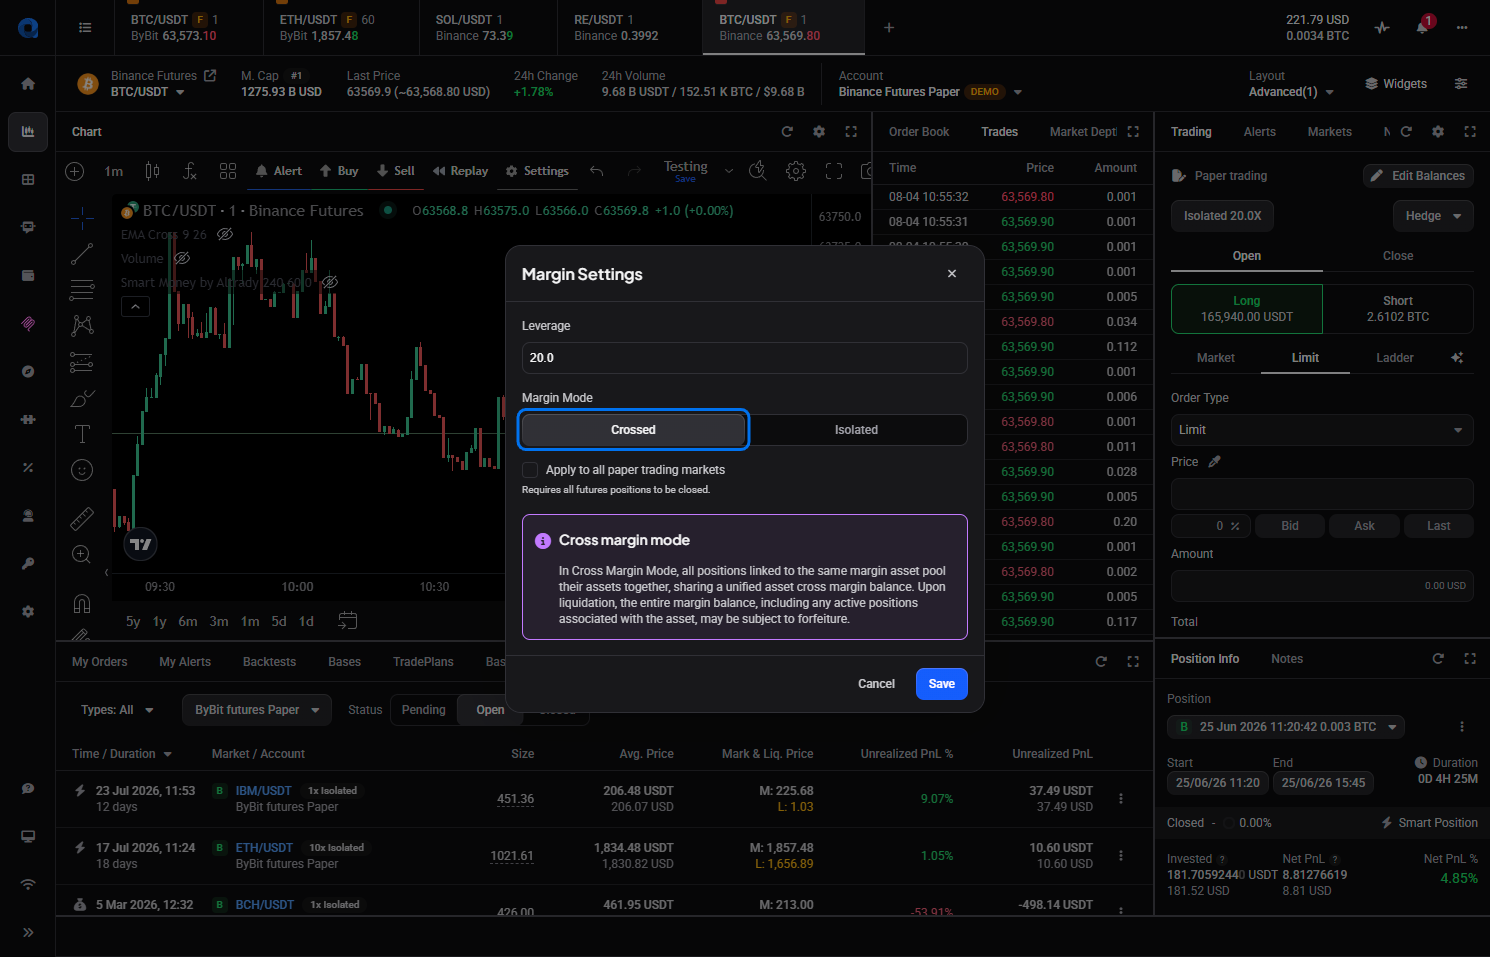
Task: Select Crossed margin mode
Action: [x=633, y=430]
